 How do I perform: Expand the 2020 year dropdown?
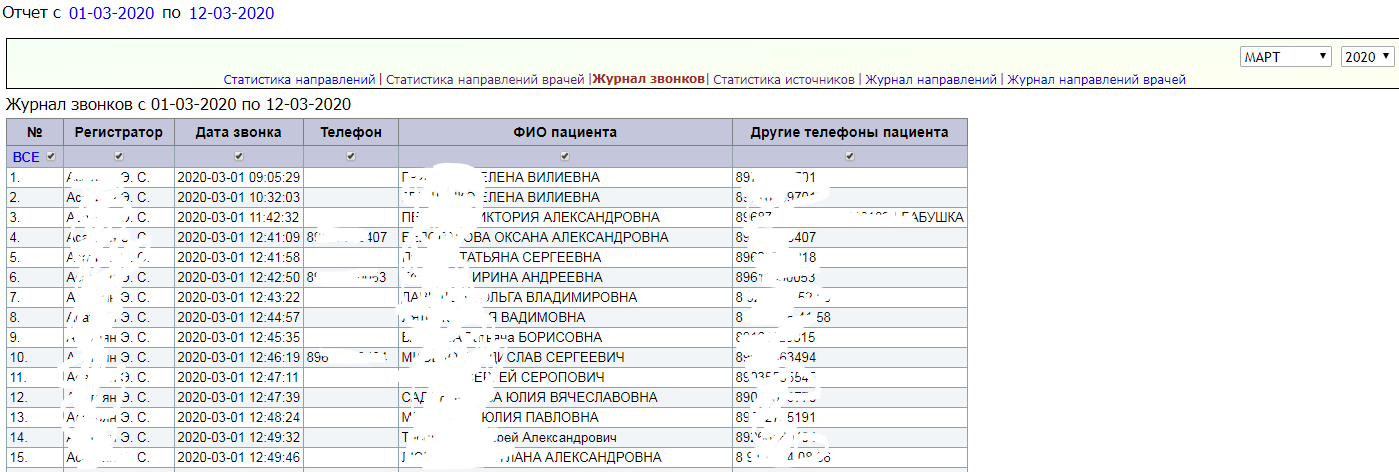click(x=1366, y=57)
